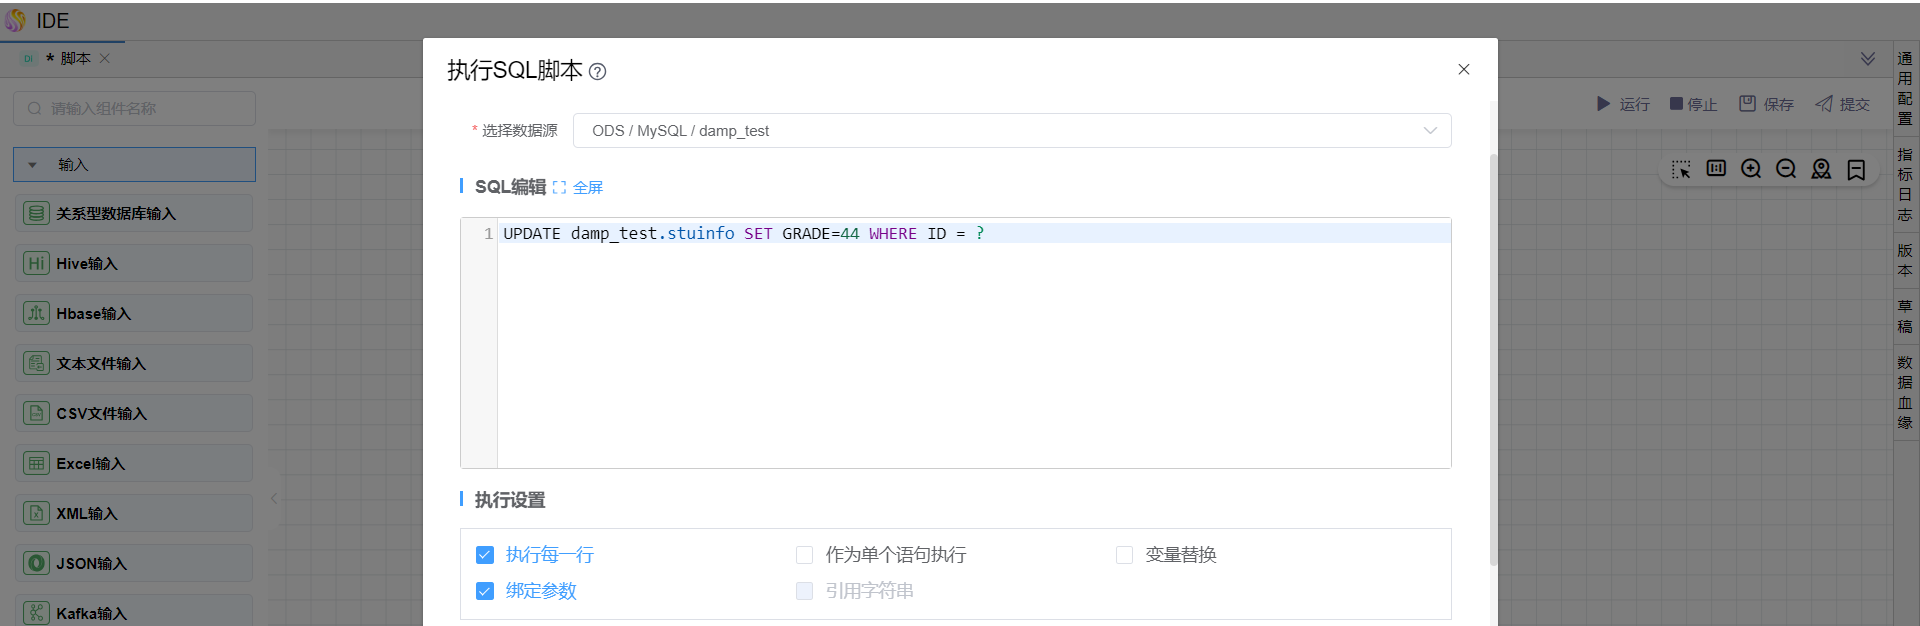Select the Hive输入 component icon

click(37, 263)
